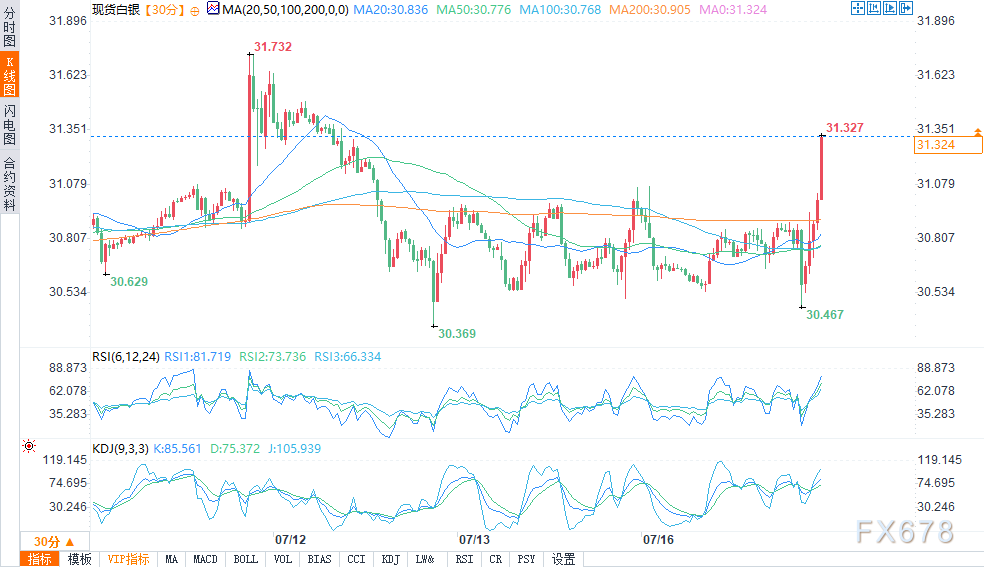Click the J:105.939 value
This screenshot has height=567, width=984.
(294, 449)
